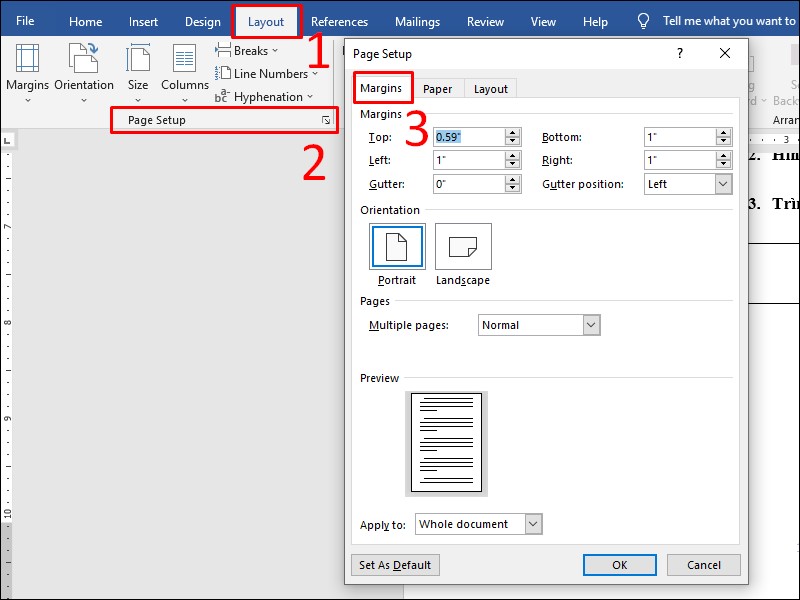Open the Margins ribbon button
Image resolution: width=800 pixels, height=600 pixels.
pos(27,66)
